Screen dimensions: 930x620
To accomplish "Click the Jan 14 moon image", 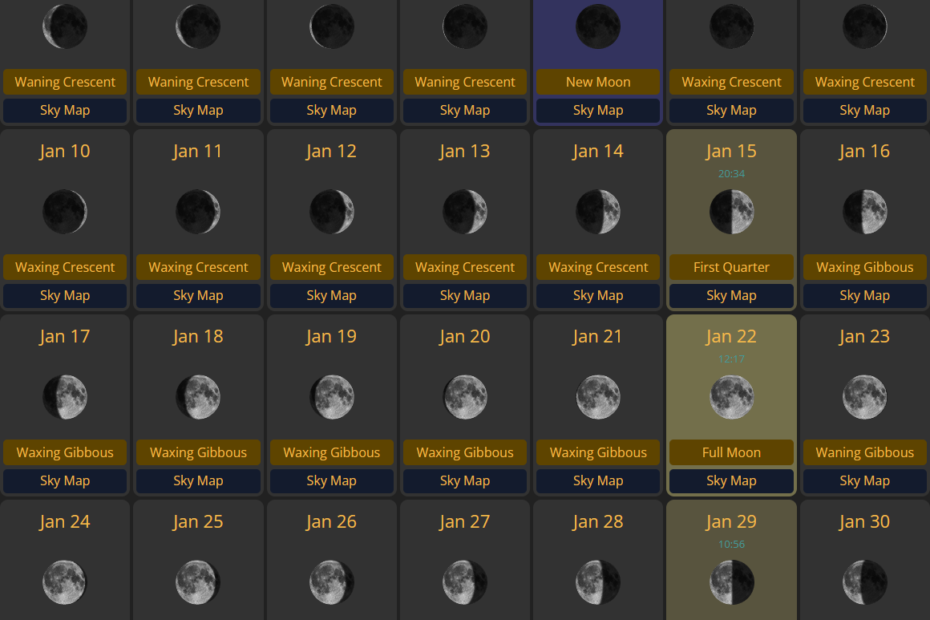I will click(598, 212).
